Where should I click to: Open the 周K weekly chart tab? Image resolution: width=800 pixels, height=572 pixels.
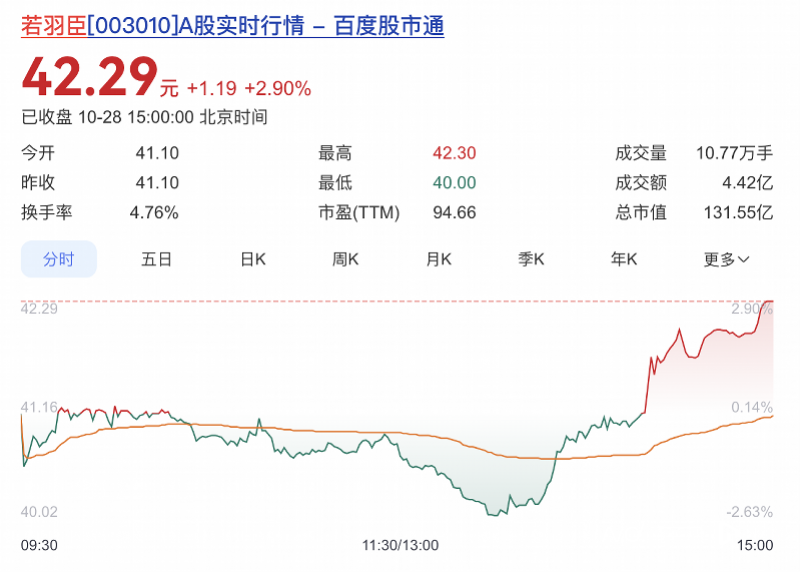pyautogui.click(x=346, y=259)
